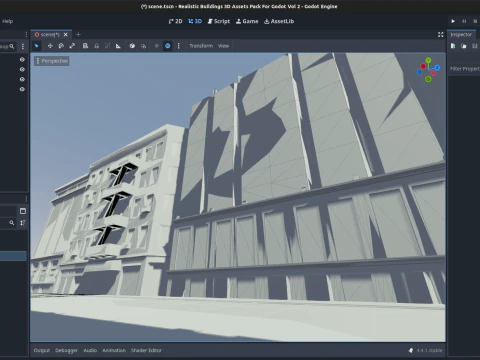
Task: Click the FileSystem filter files search field
Action: coord(8,223)
